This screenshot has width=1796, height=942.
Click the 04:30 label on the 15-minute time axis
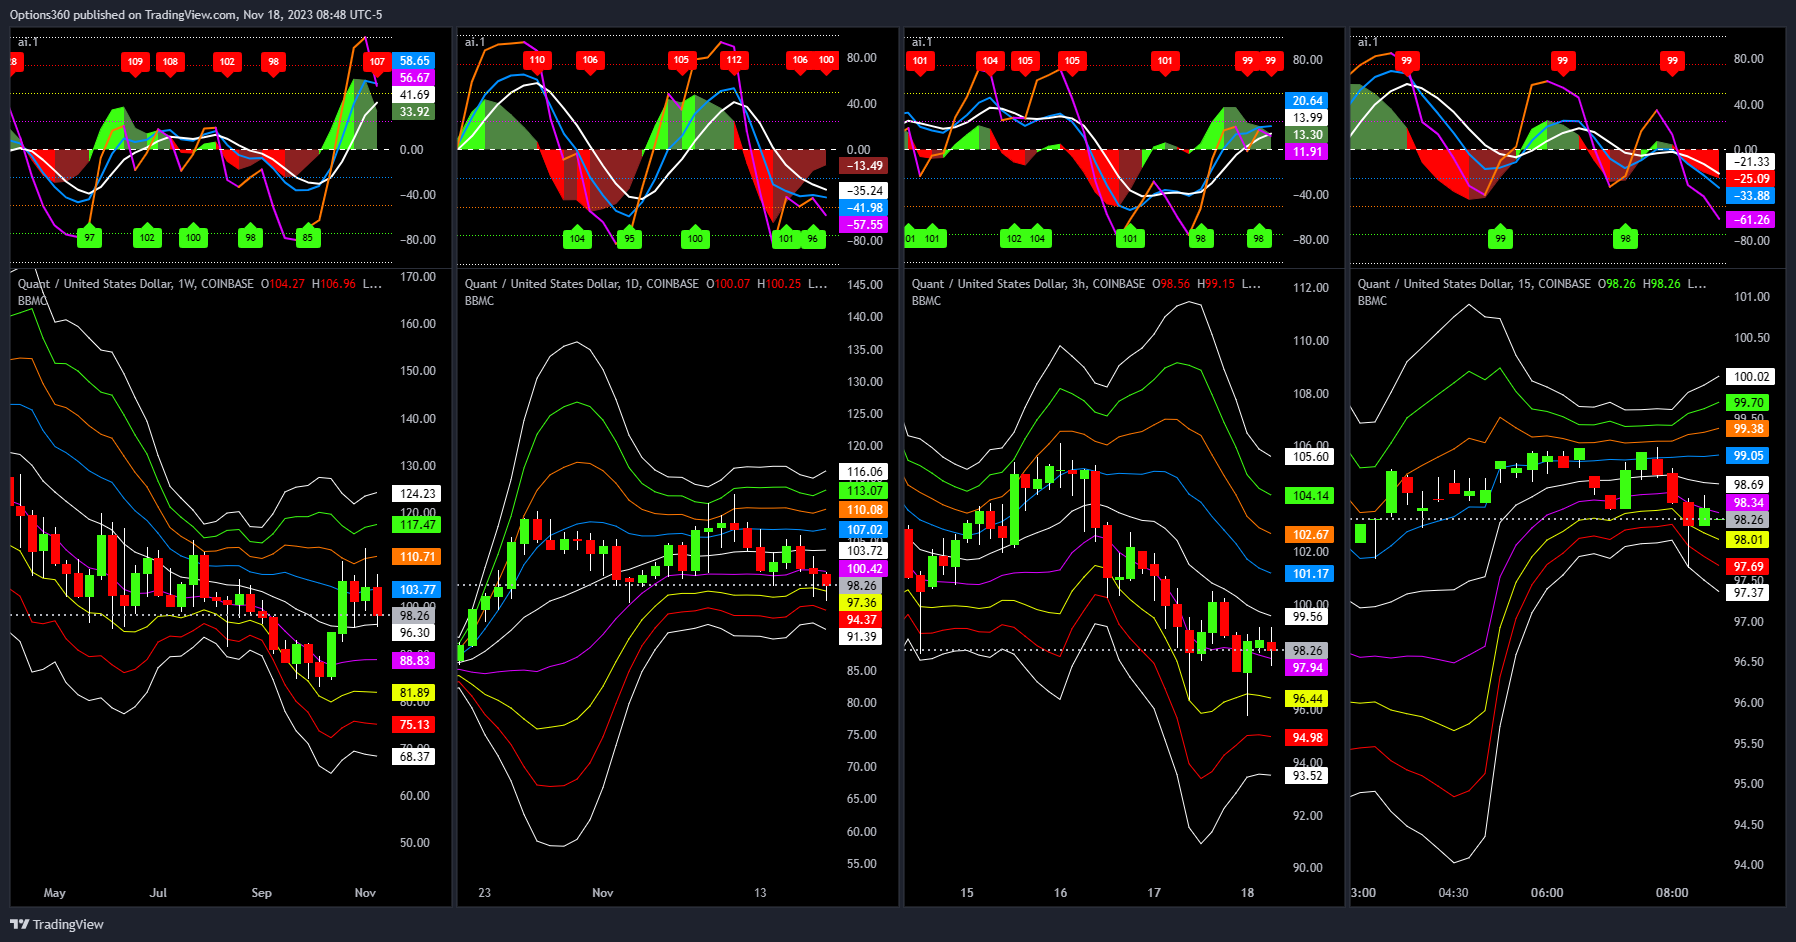tap(1453, 893)
